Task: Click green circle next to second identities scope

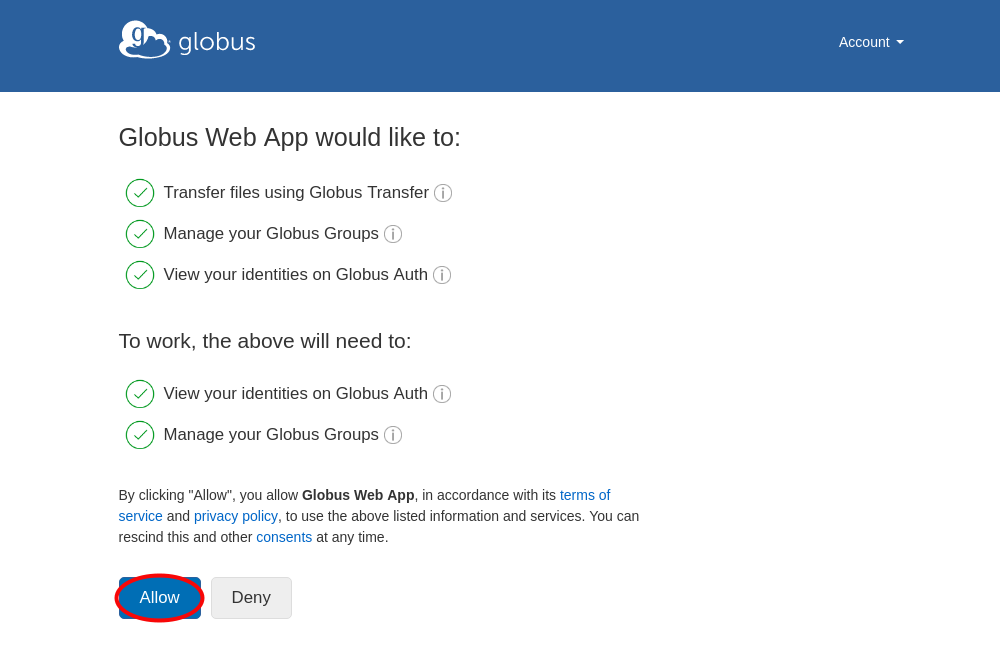Action: tap(139, 393)
